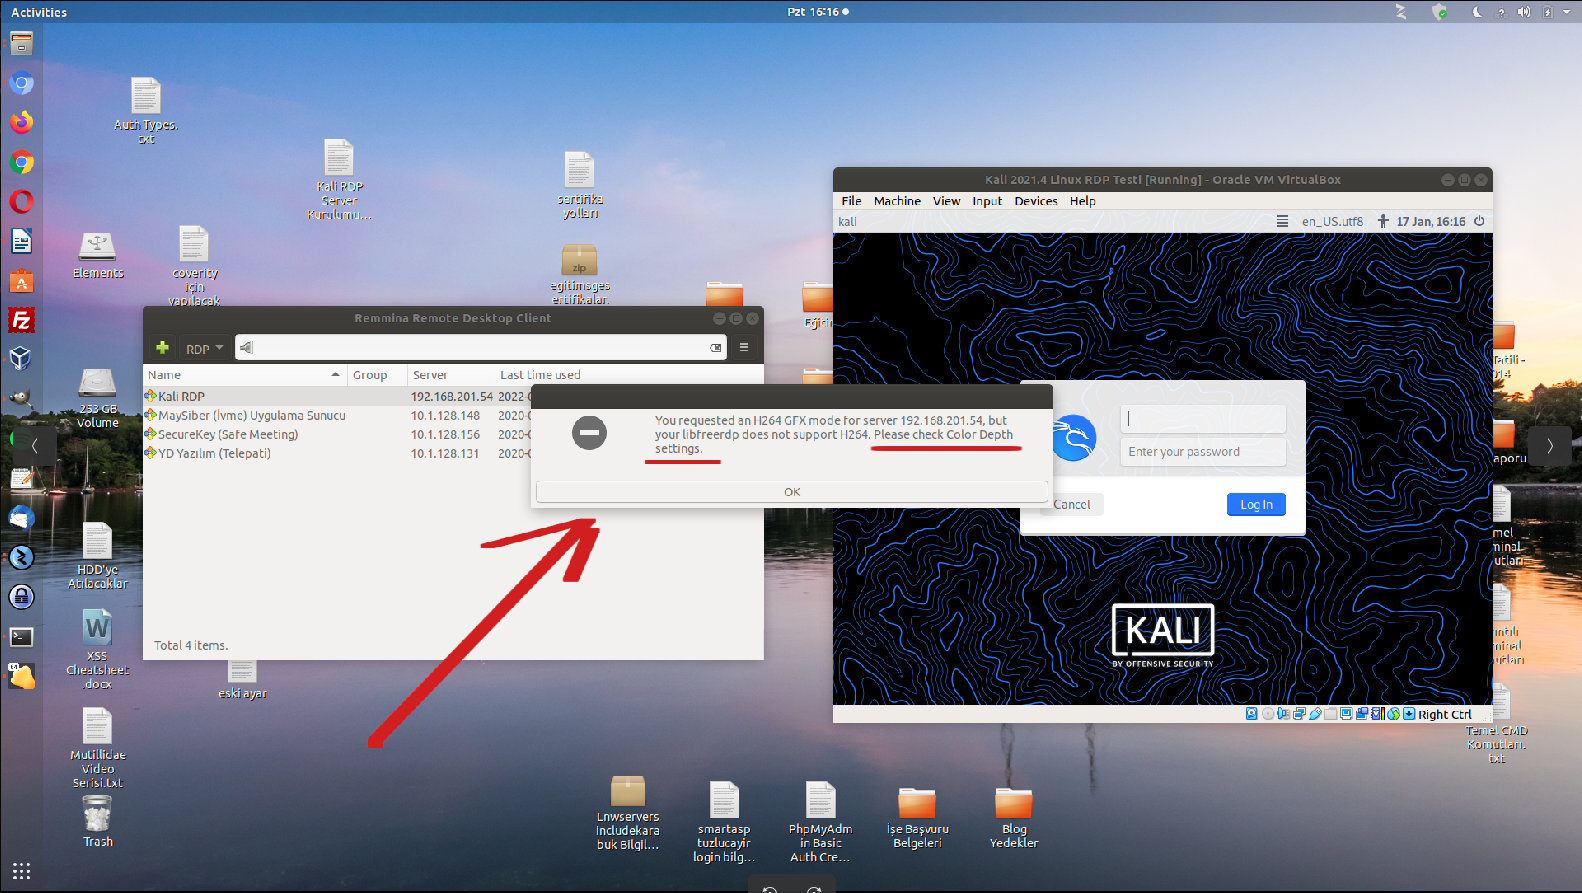
Task: Click the VirtualBox USB device status icon
Action: point(1315,714)
